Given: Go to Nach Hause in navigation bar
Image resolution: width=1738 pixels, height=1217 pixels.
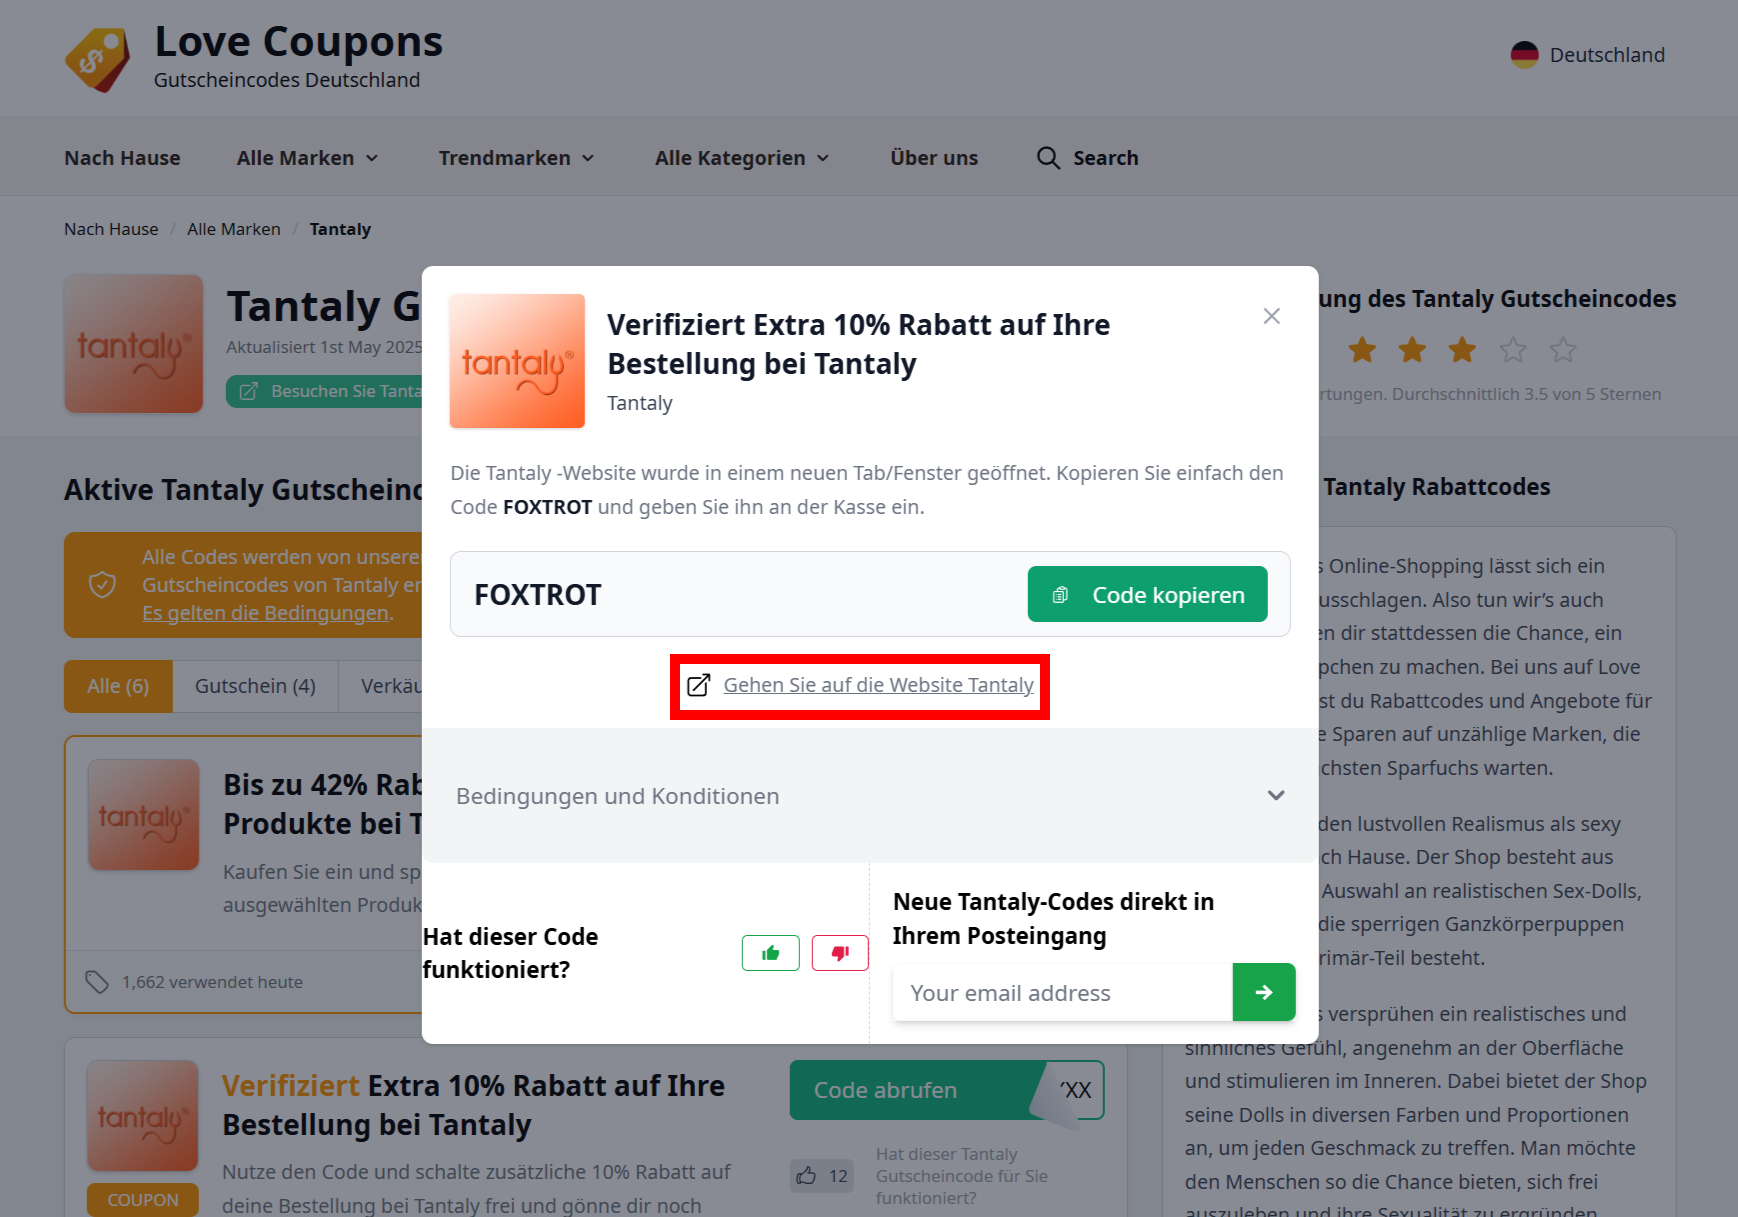Looking at the screenshot, I should coord(122,158).
